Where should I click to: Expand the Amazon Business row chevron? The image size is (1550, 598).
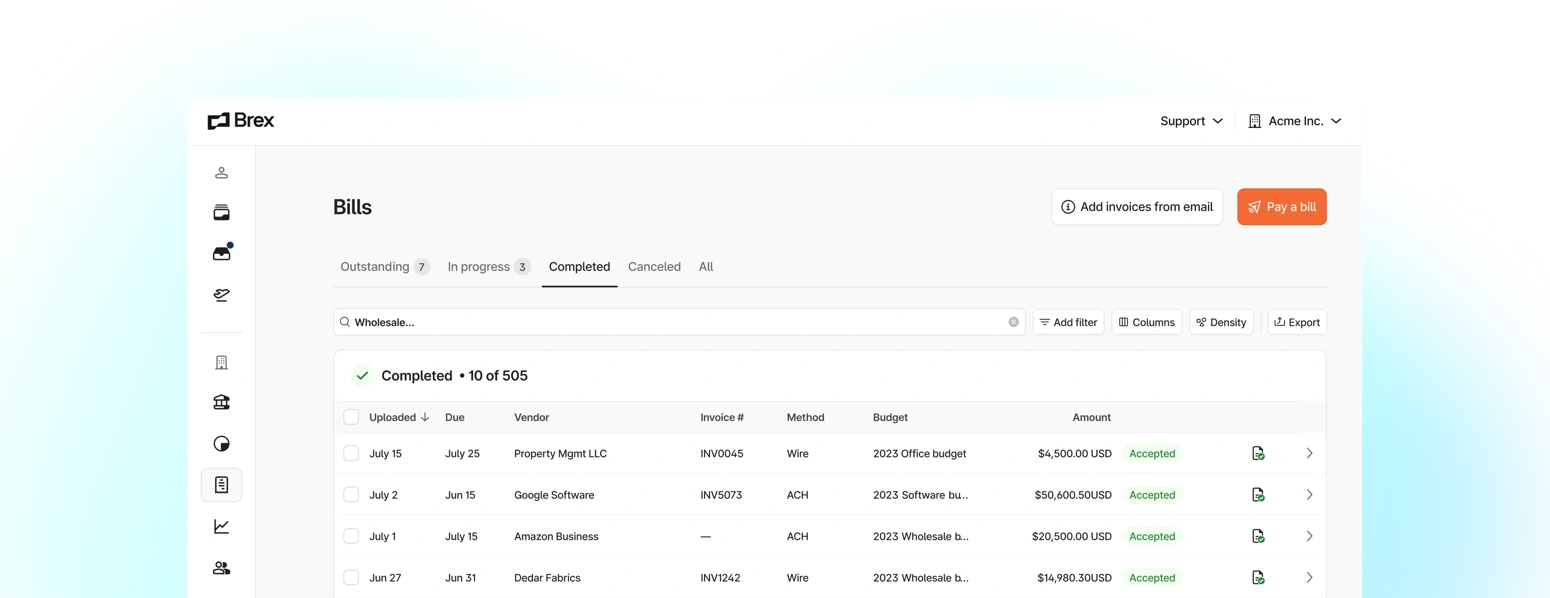tap(1309, 536)
